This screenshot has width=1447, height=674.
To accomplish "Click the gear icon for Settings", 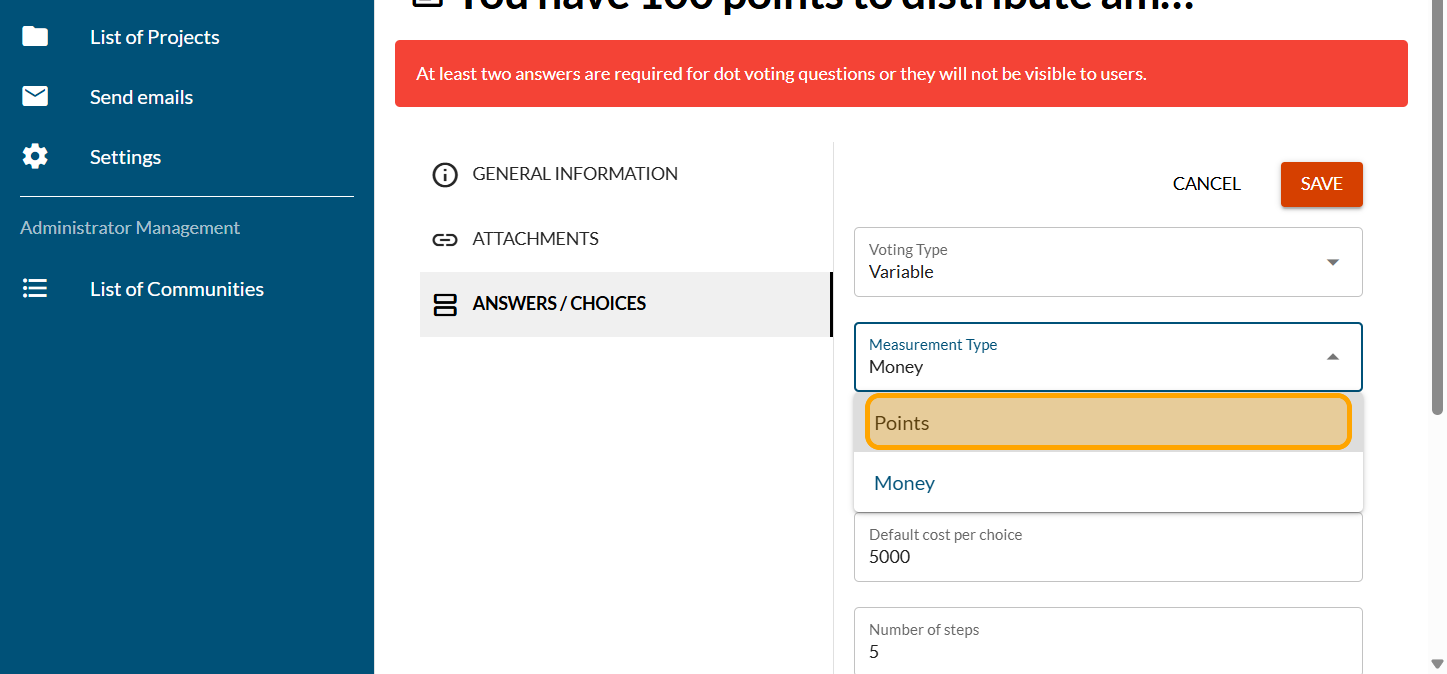I will point(35,157).
